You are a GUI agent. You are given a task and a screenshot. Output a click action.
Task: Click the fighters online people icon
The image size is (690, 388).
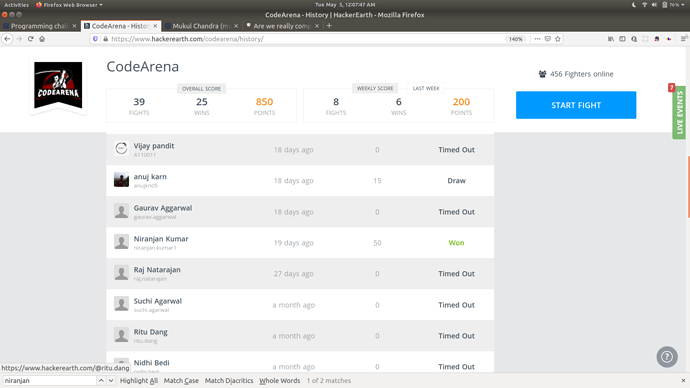point(542,74)
